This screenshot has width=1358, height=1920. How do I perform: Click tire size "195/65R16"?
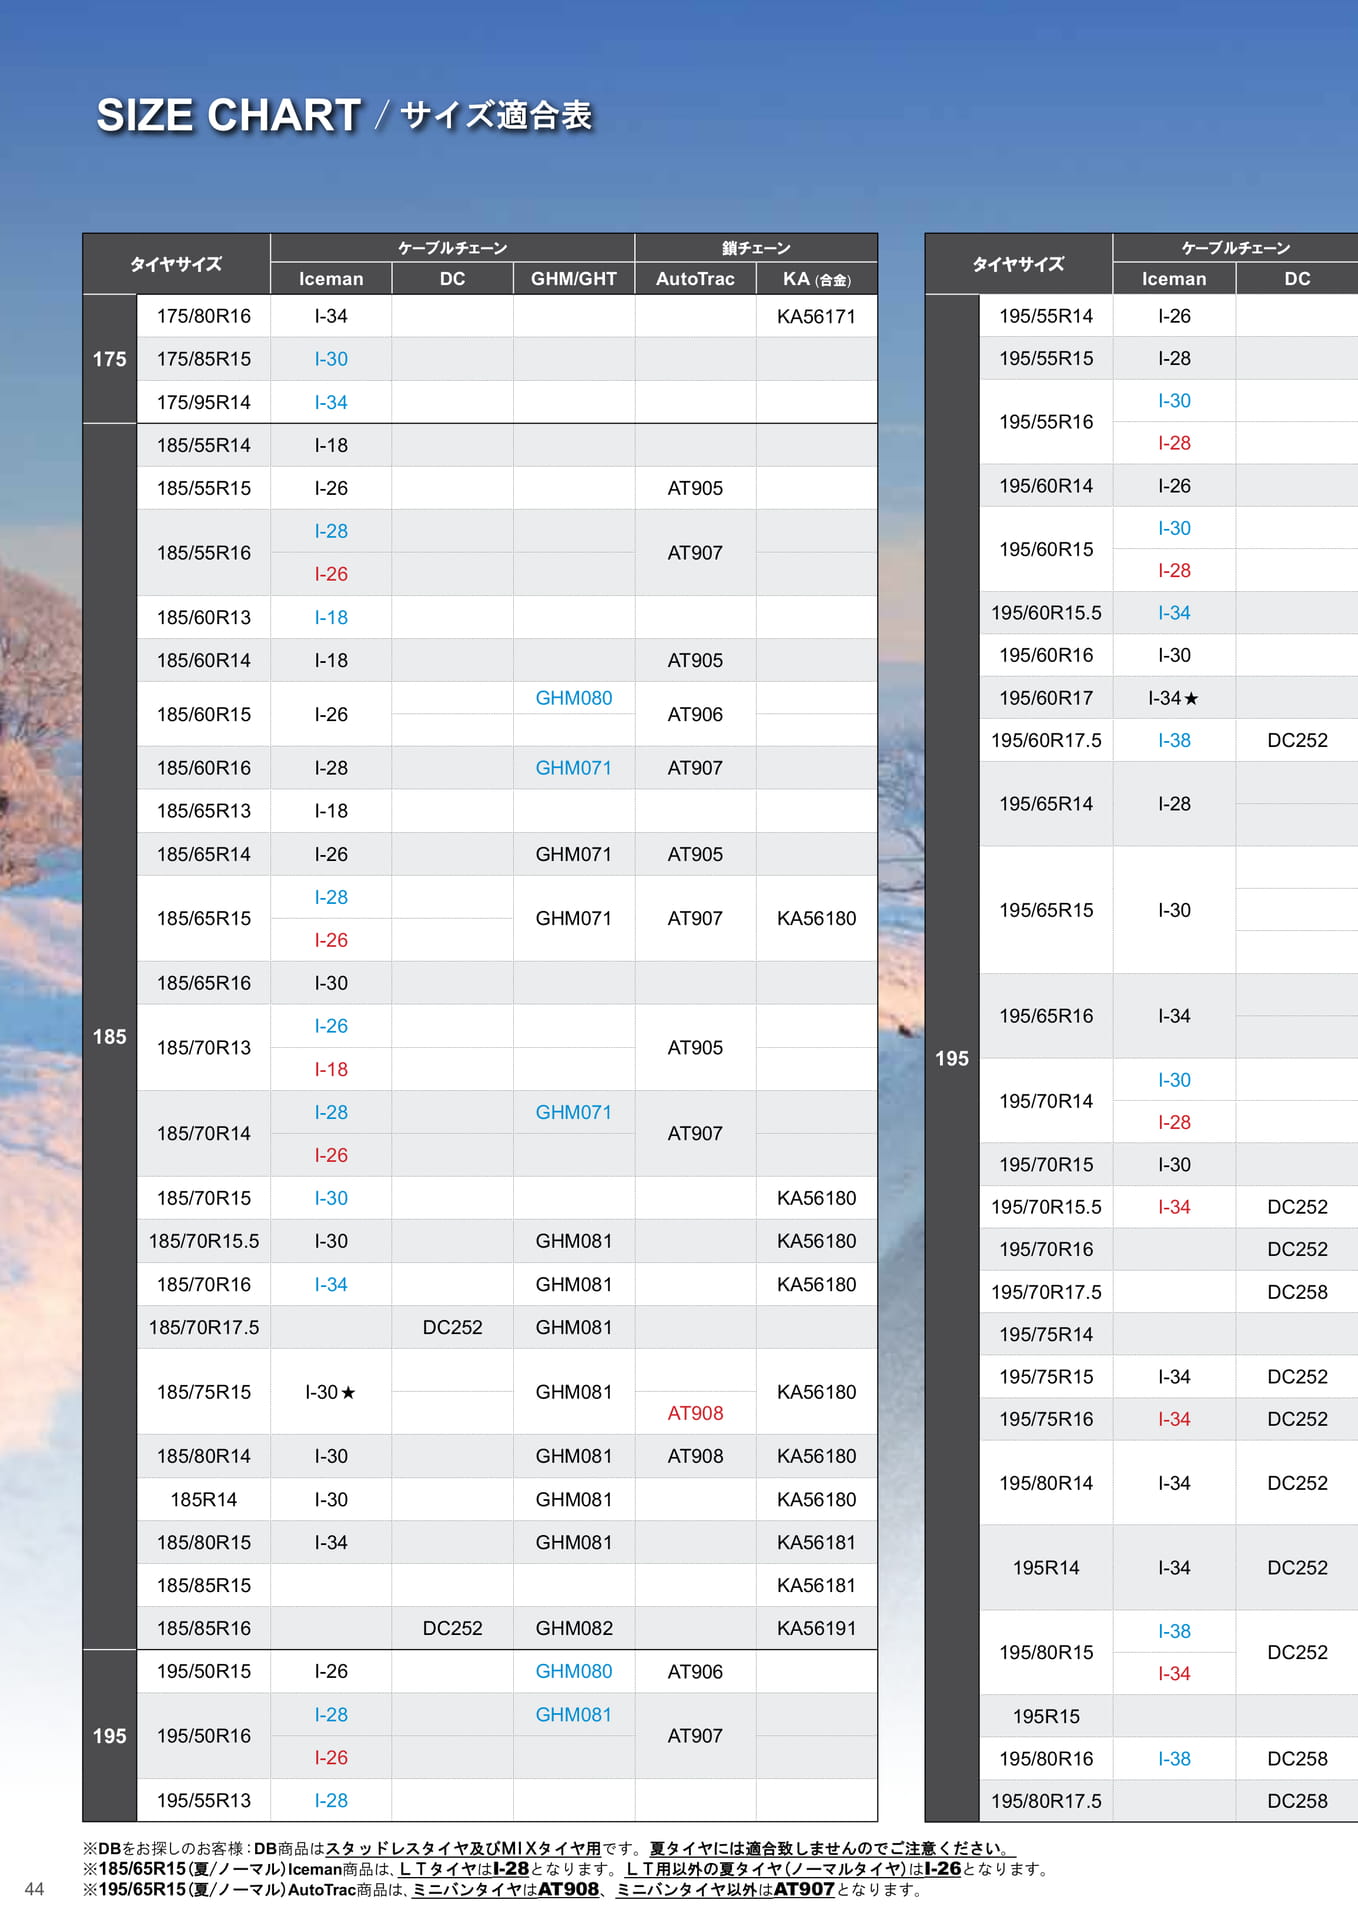[x=1046, y=1016]
